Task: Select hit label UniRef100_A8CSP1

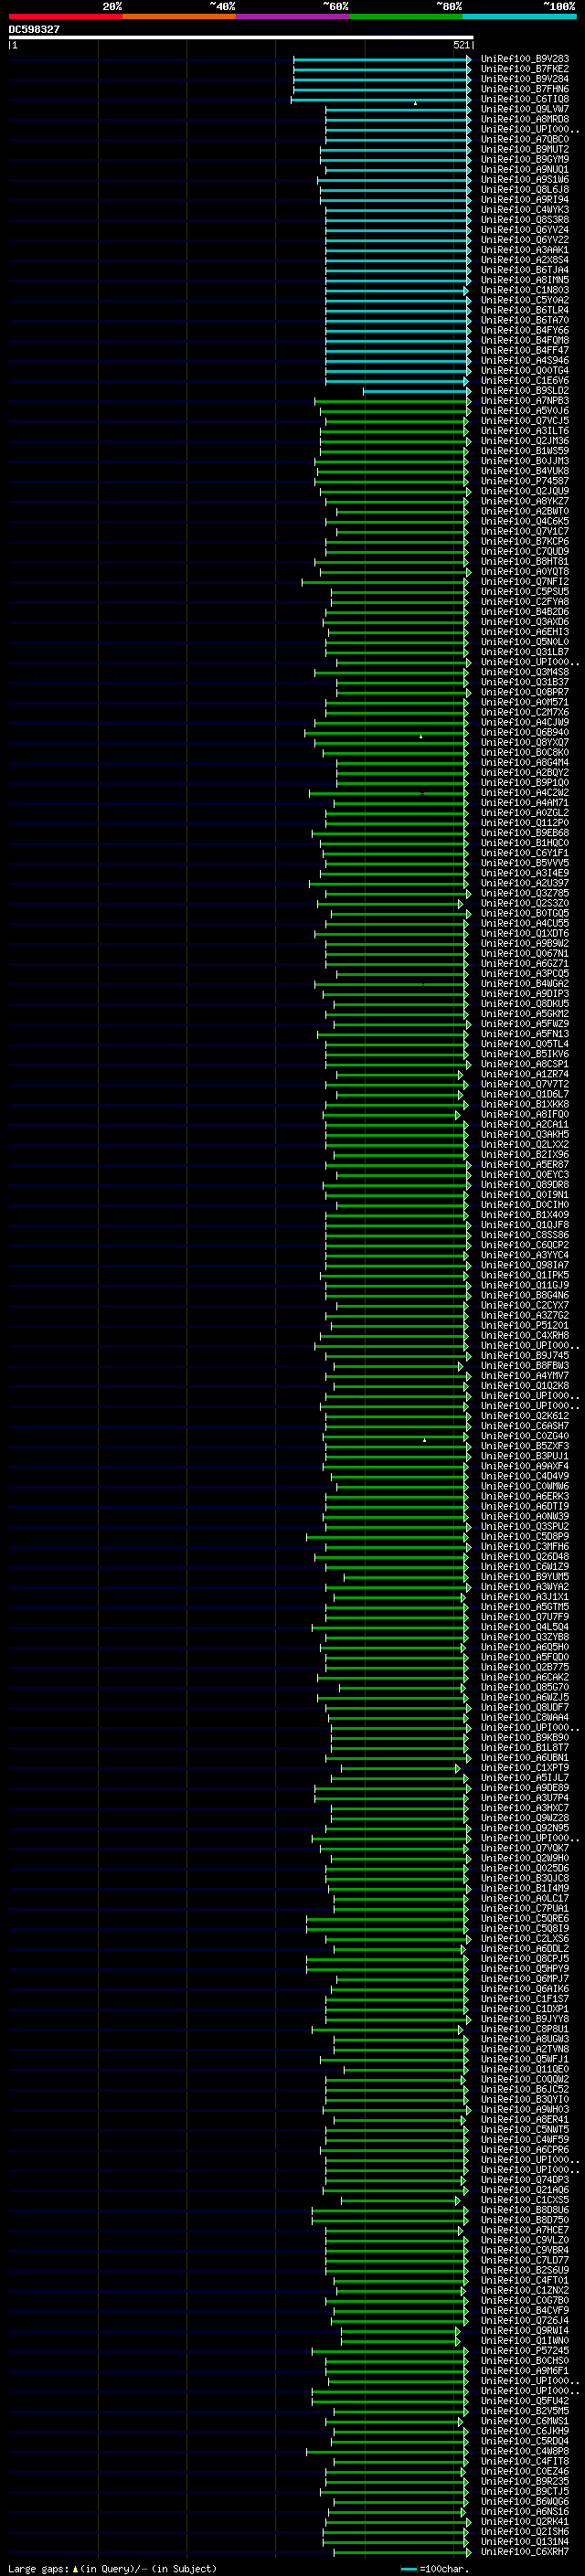Action: click(525, 1064)
